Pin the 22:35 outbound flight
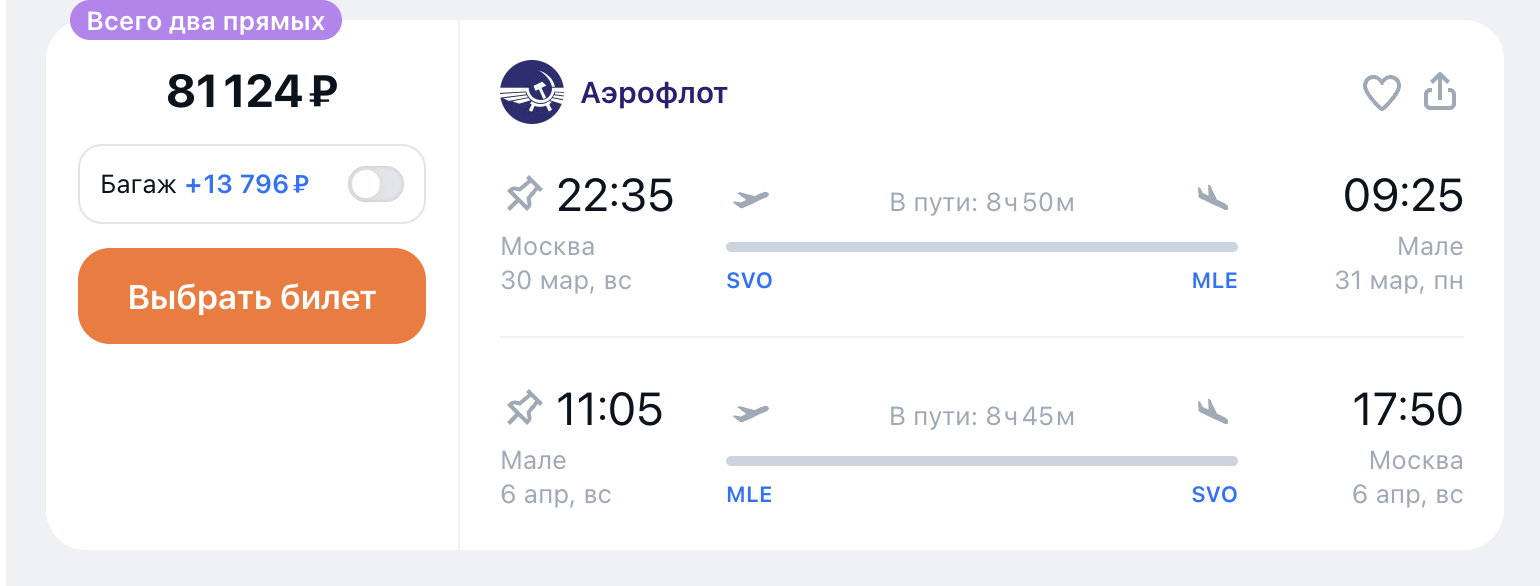The width and height of the screenshot is (1540, 586). point(523,194)
